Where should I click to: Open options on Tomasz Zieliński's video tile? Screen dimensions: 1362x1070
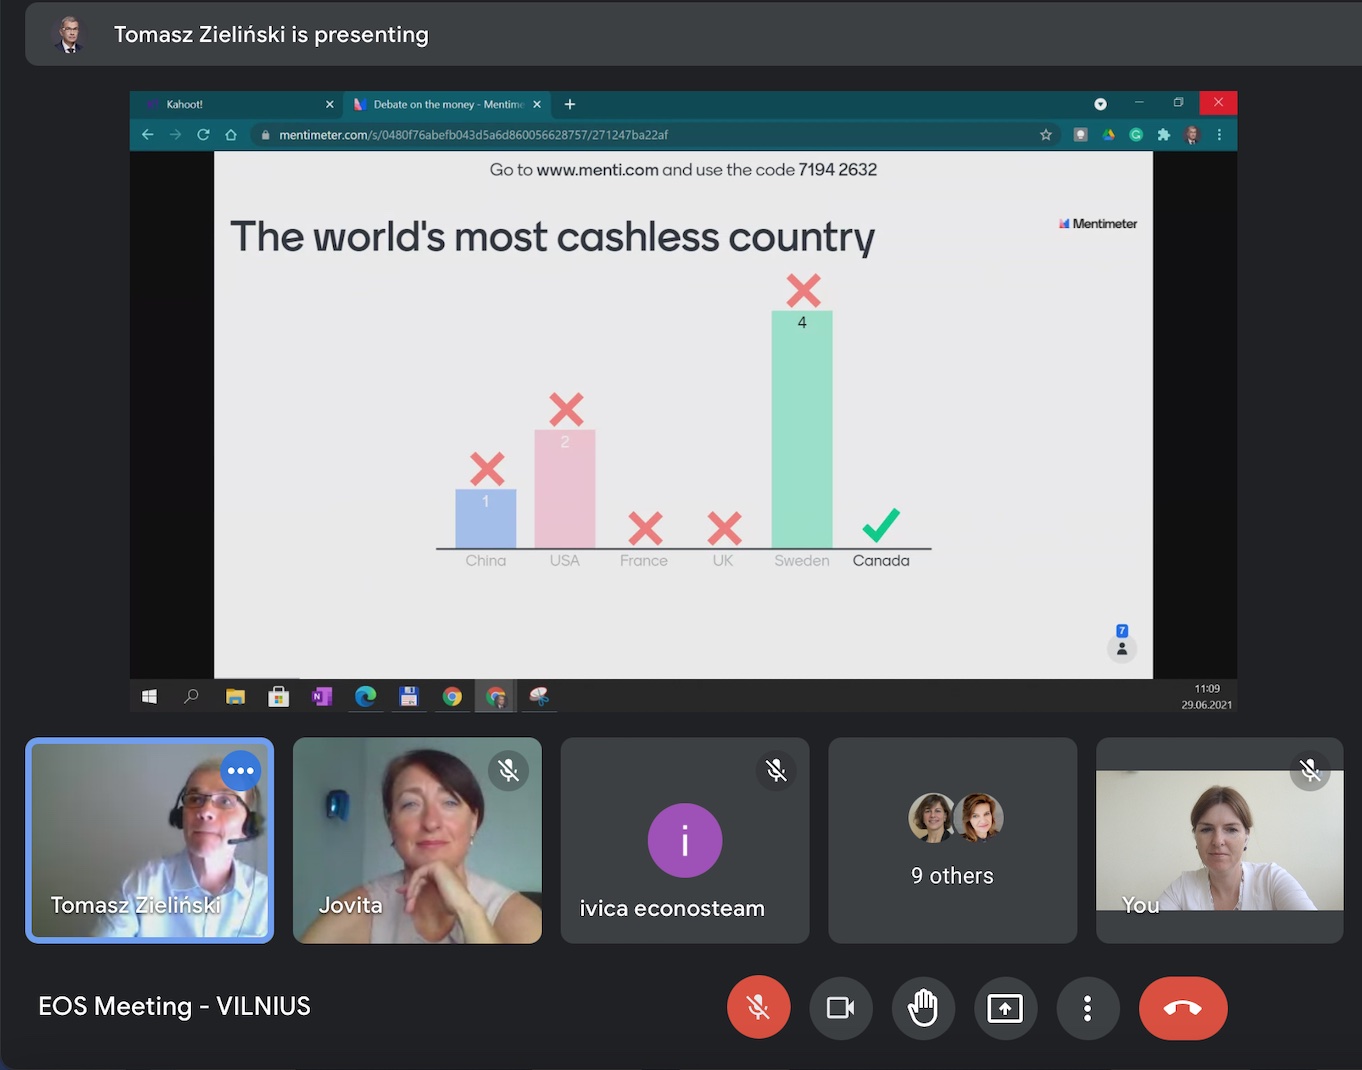pyautogui.click(x=241, y=771)
